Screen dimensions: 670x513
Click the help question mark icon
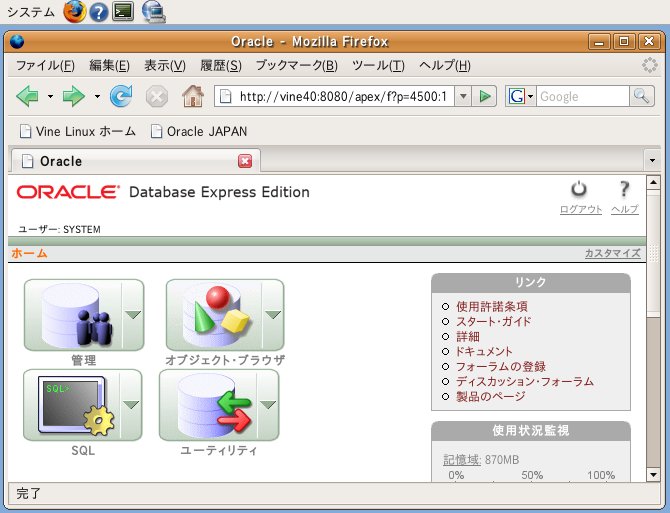(x=624, y=189)
